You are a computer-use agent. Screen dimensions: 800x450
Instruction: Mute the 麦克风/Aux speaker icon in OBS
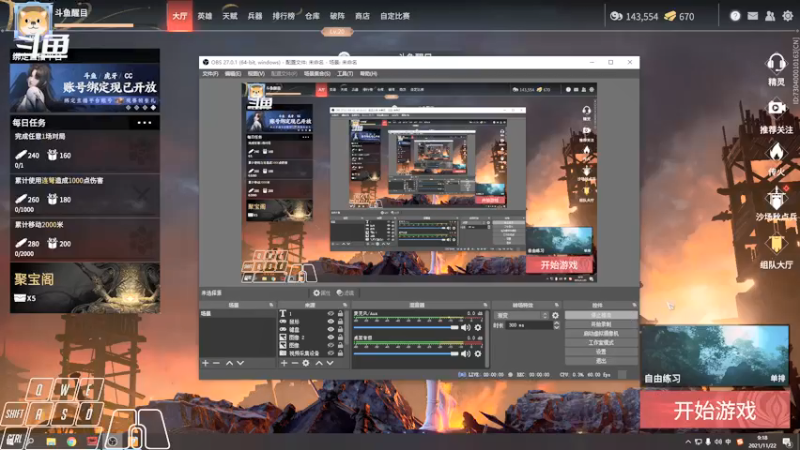click(x=465, y=328)
